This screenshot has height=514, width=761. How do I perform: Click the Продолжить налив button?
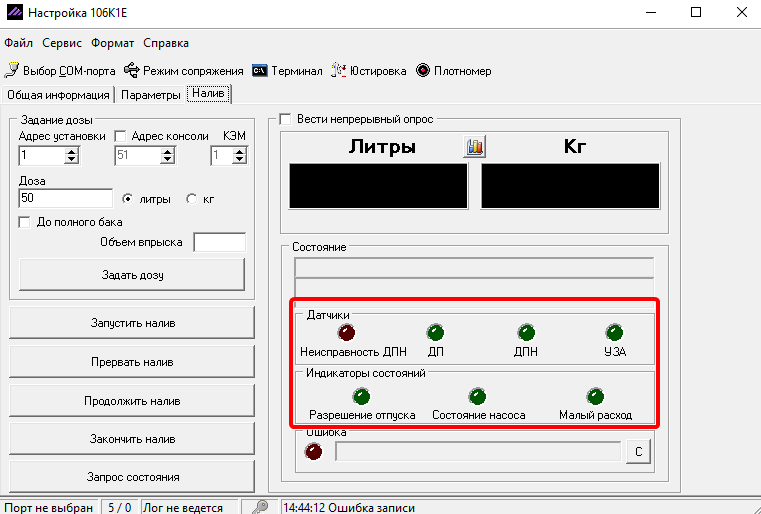coord(132,400)
